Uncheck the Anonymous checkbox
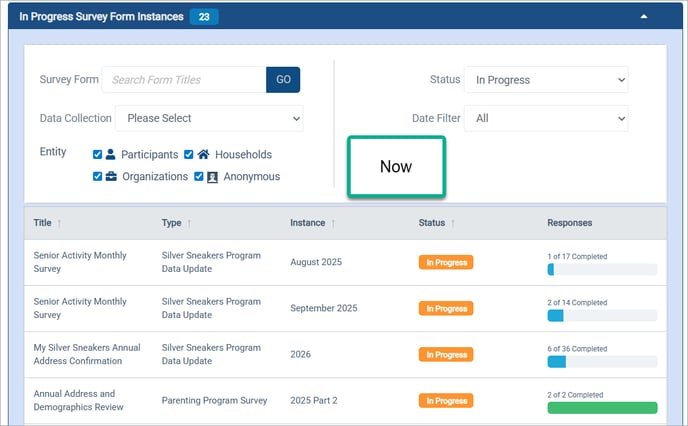 [198, 177]
